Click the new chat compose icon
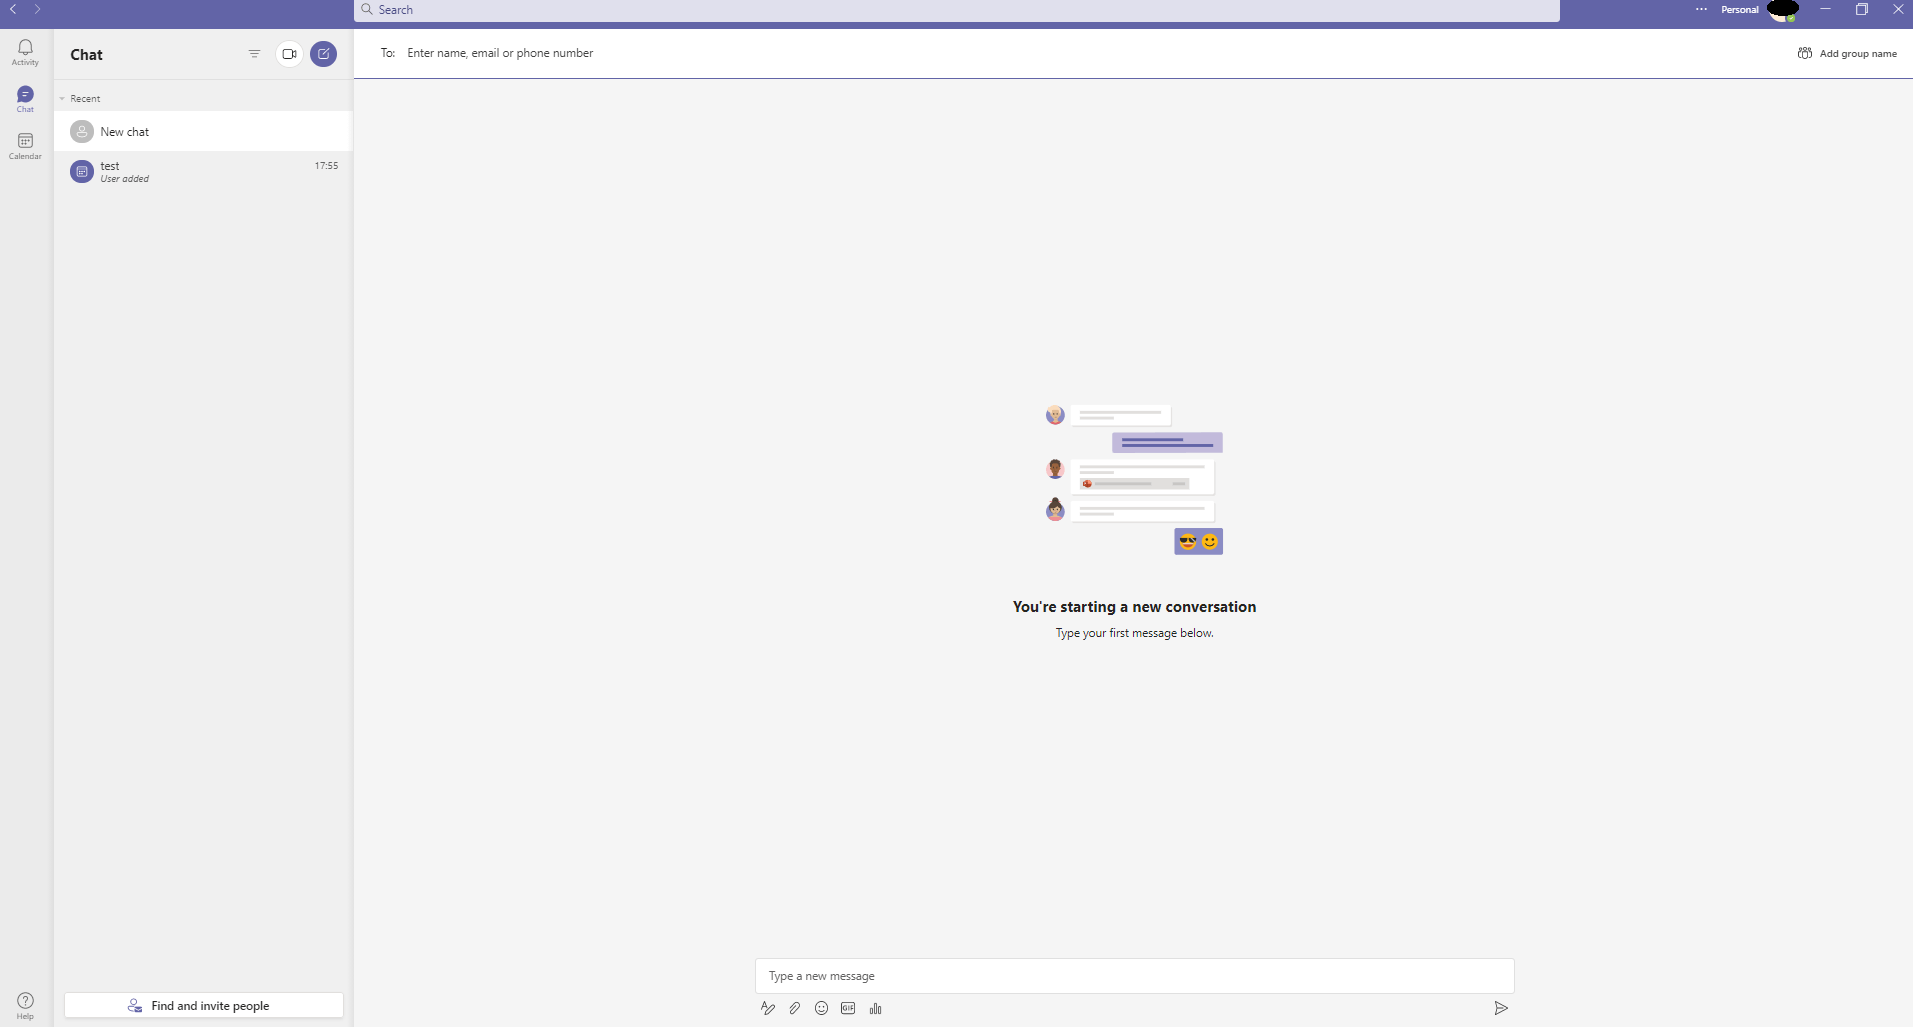The width and height of the screenshot is (1913, 1027). (x=323, y=54)
